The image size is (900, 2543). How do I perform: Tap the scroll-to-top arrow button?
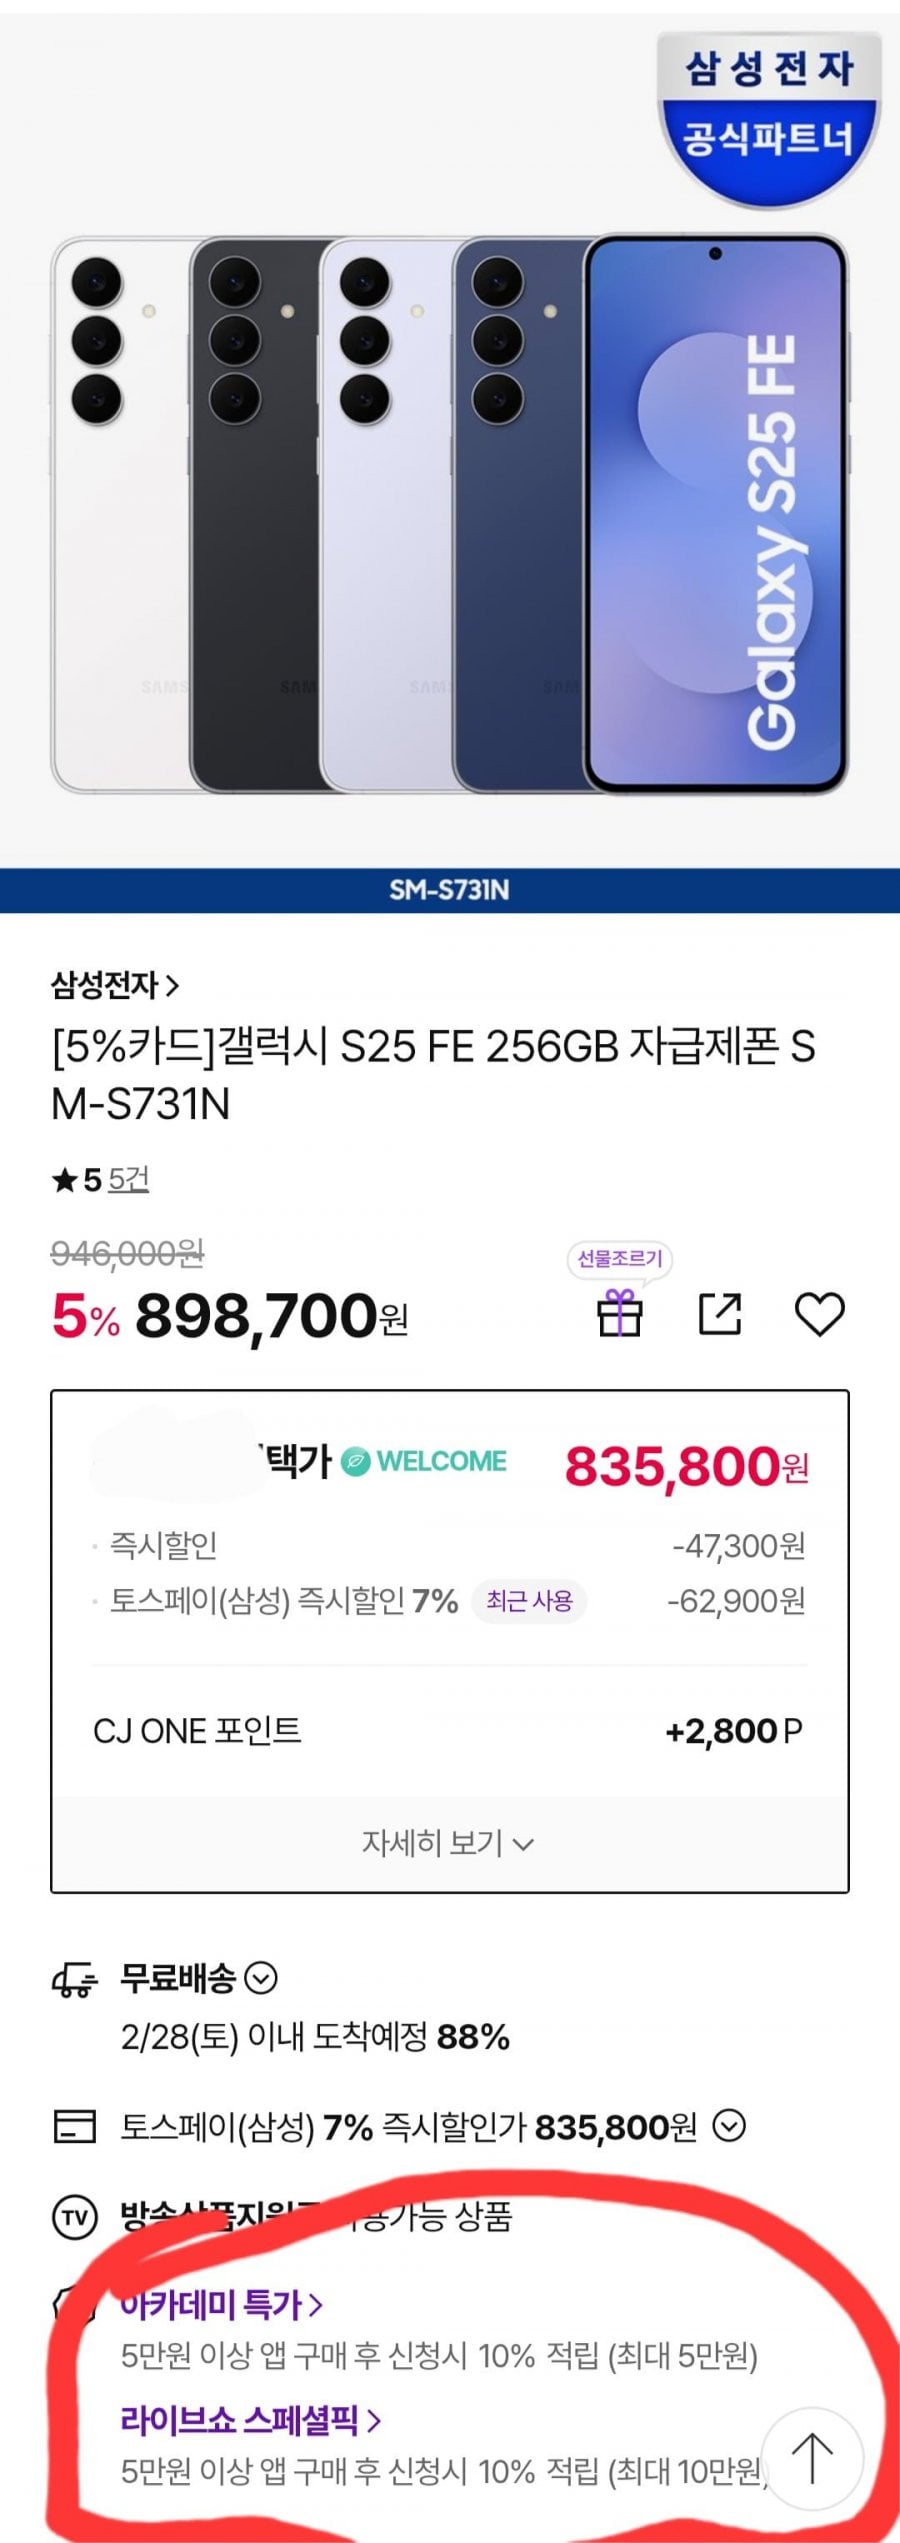tap(812, 2457)
